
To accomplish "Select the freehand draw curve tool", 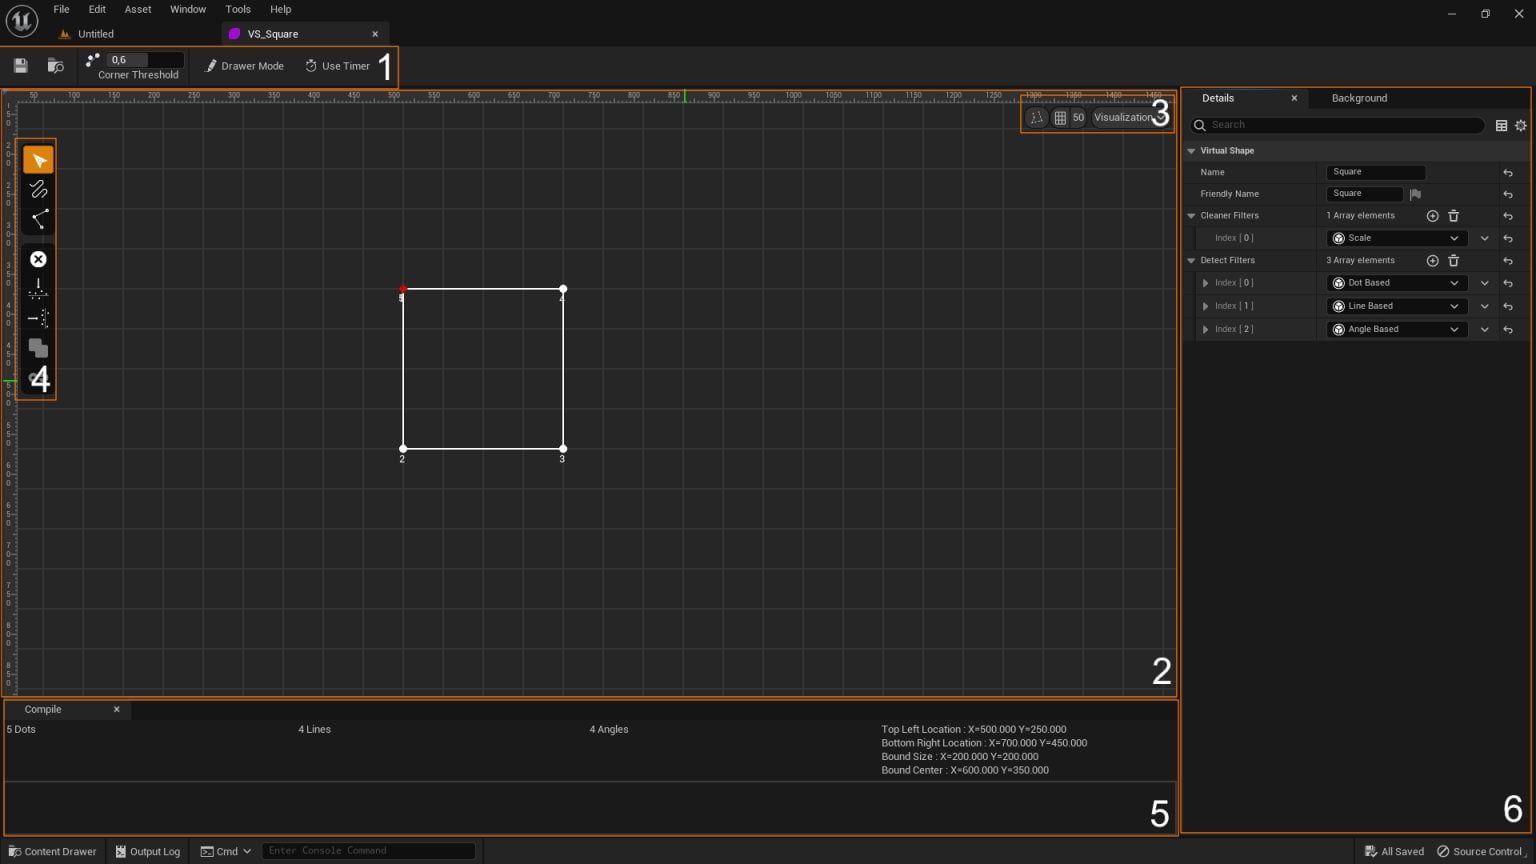I will (x=38, y=189).
